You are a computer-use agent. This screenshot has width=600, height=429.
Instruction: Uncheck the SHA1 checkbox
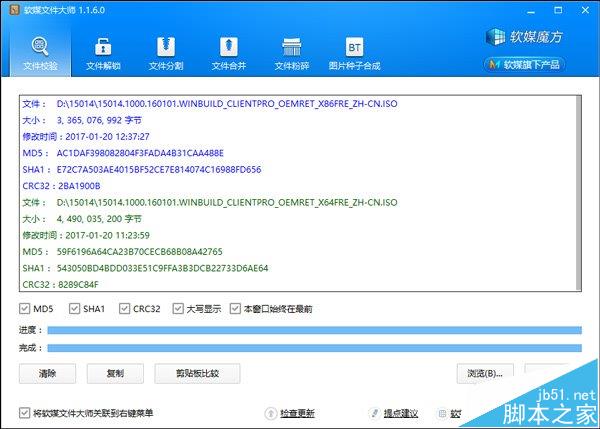74,308
